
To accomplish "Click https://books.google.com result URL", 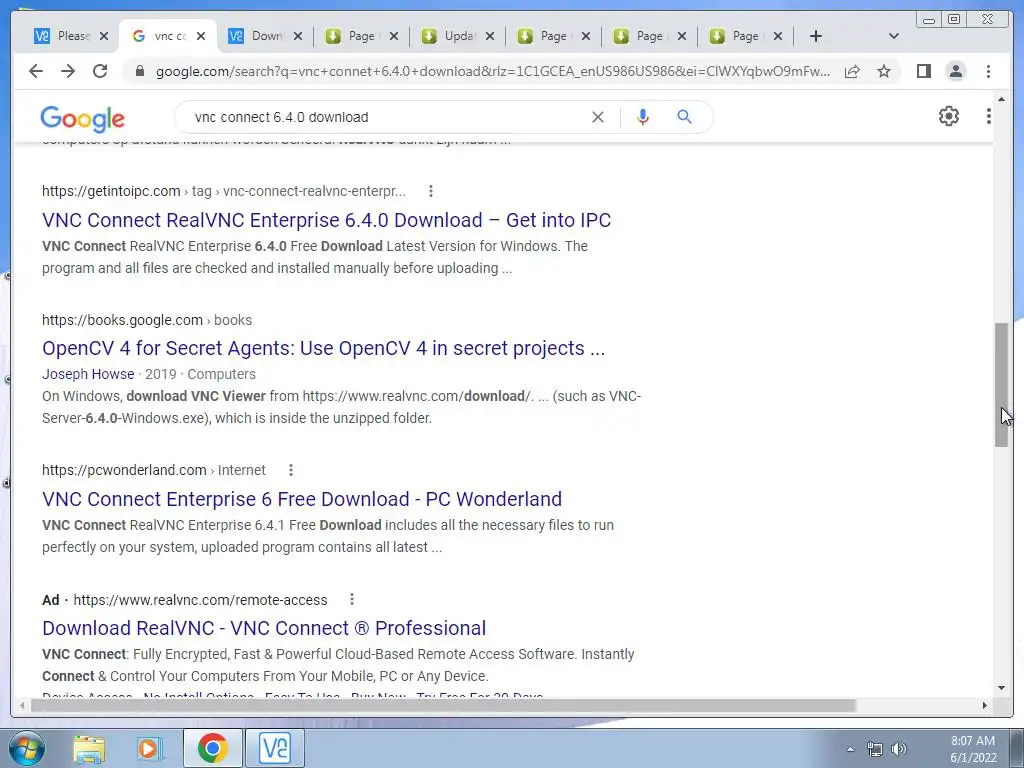I will [122, 320].
